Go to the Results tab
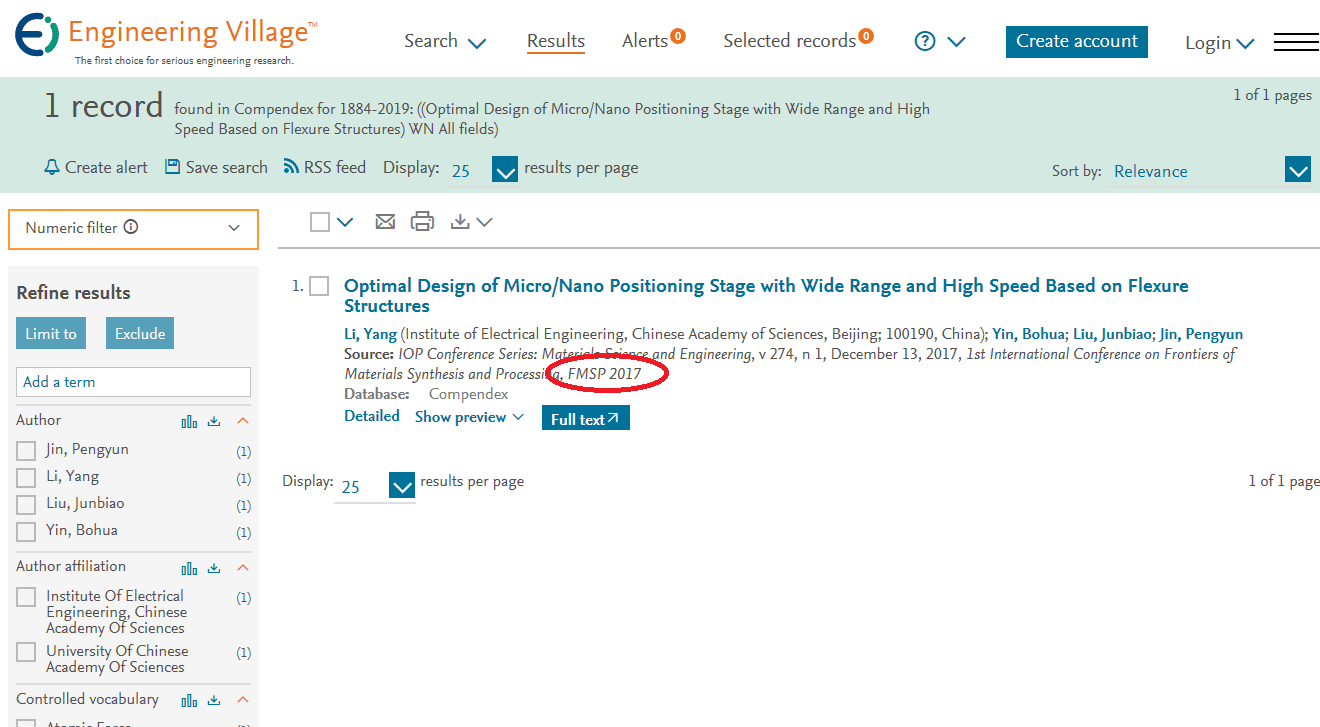This screenshot has height=727, width=1320. (x=556, y=41)
